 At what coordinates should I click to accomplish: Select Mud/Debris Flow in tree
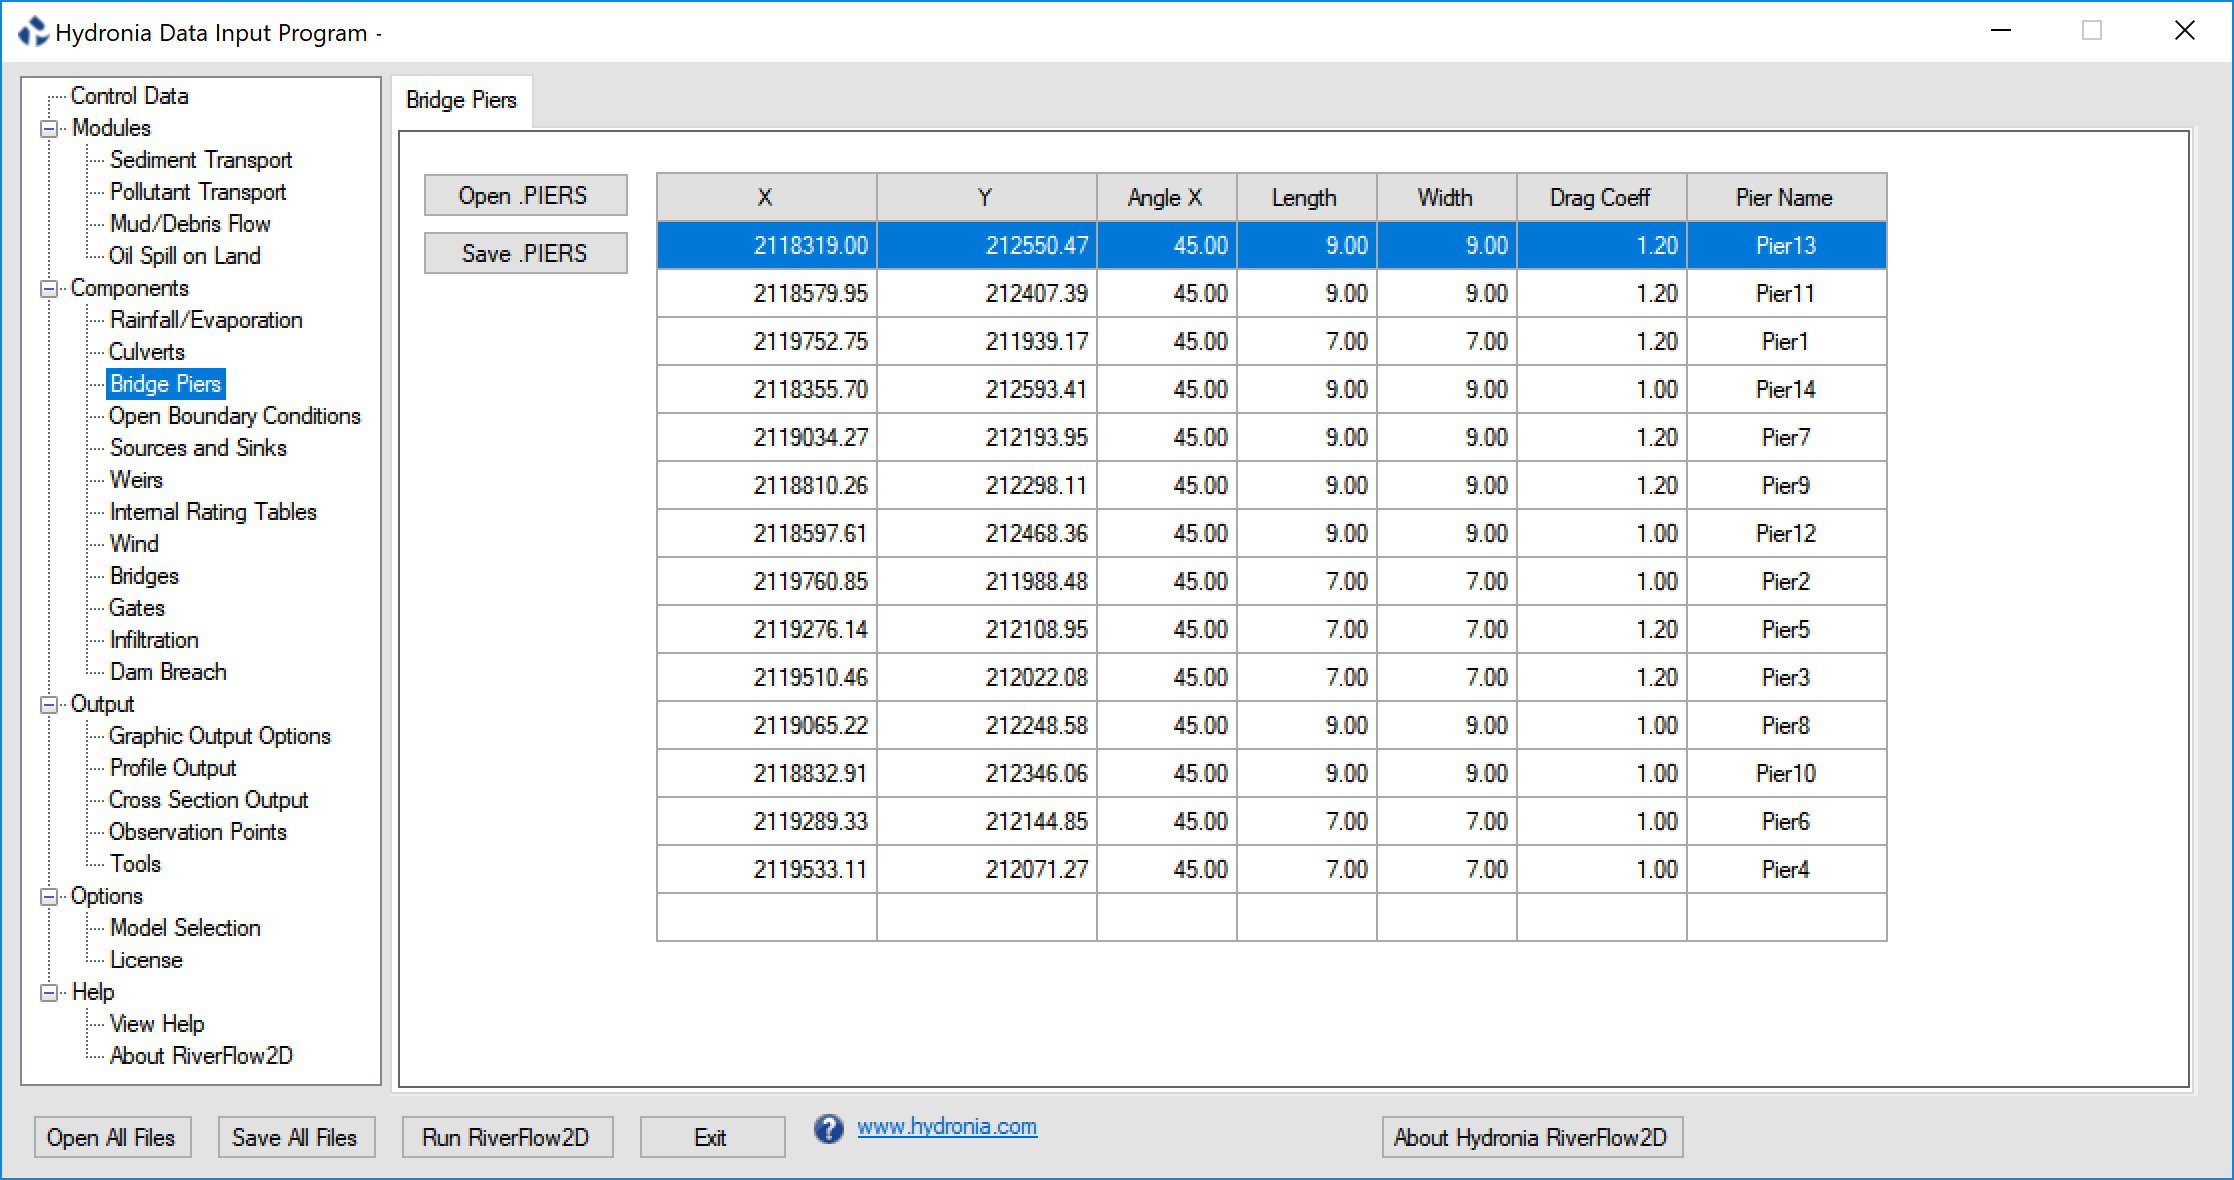click(190, 224)
